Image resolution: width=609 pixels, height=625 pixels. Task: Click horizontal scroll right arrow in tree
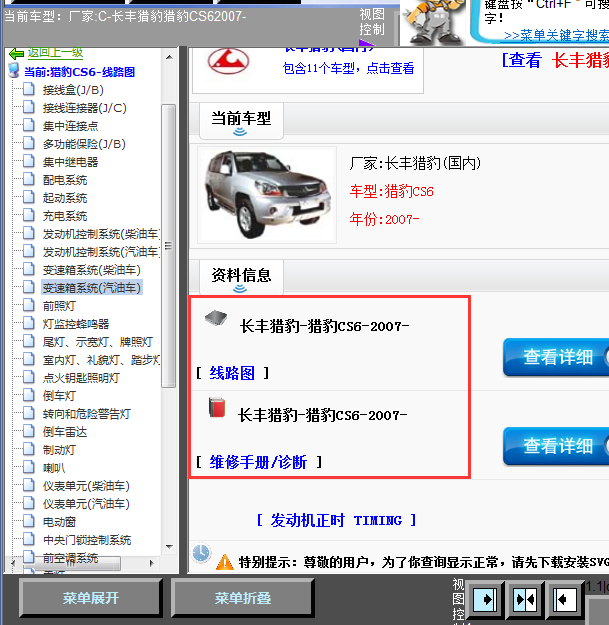pos(151,563)
